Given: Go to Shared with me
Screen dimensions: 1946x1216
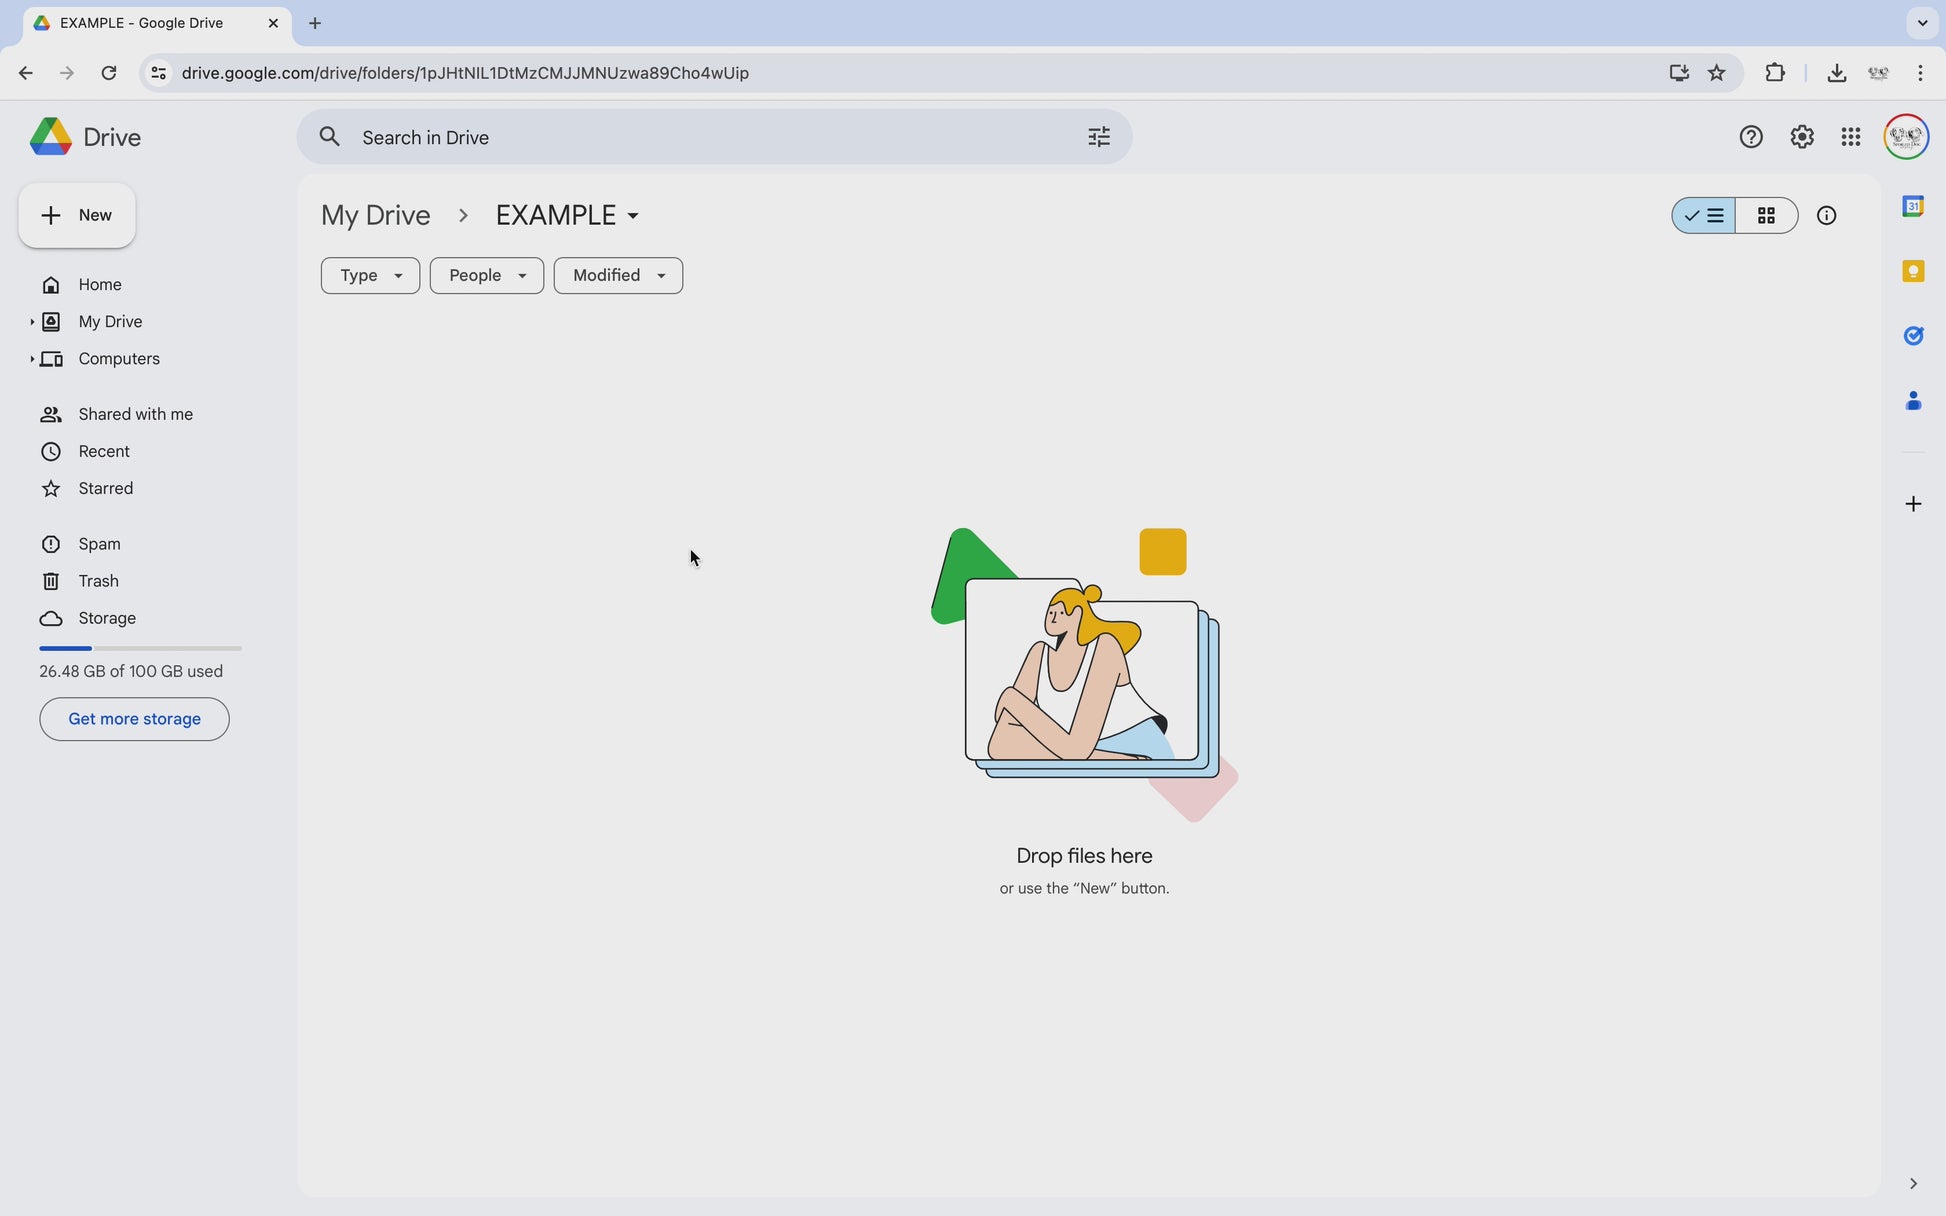Looking at the screenshot, I should point(135,414).
